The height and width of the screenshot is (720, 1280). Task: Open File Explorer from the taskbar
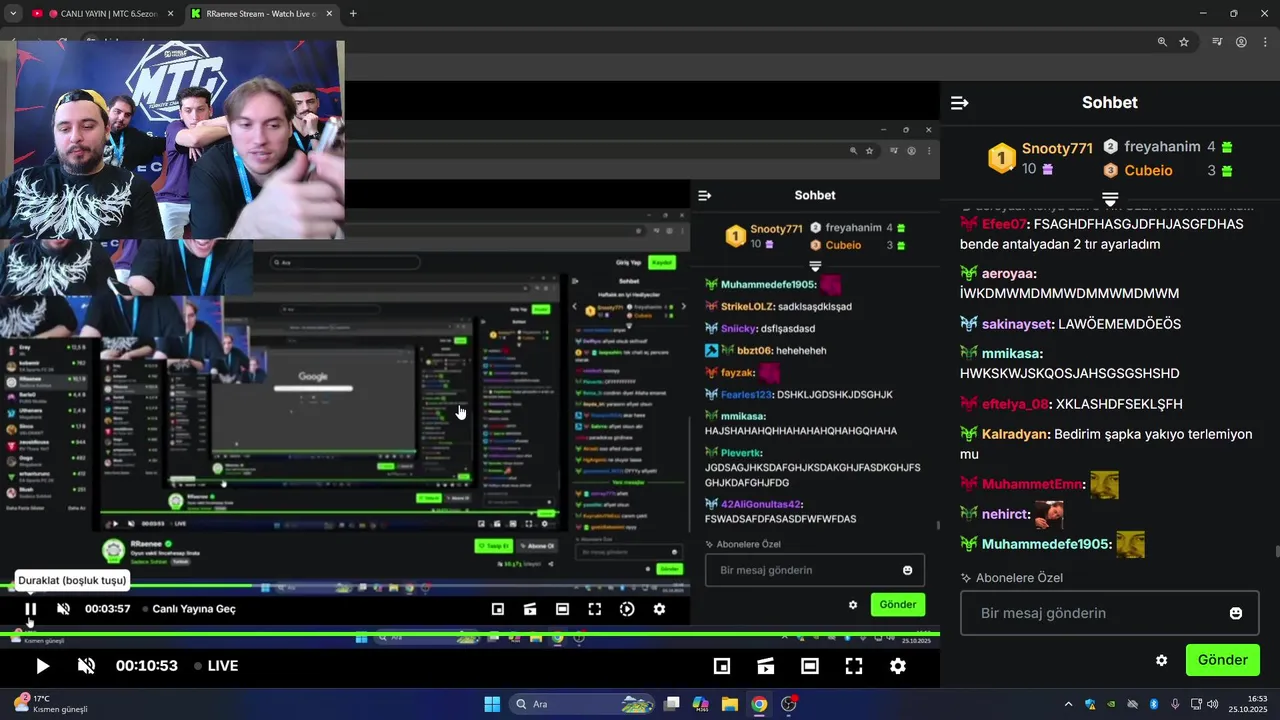[x=730, y=704]
